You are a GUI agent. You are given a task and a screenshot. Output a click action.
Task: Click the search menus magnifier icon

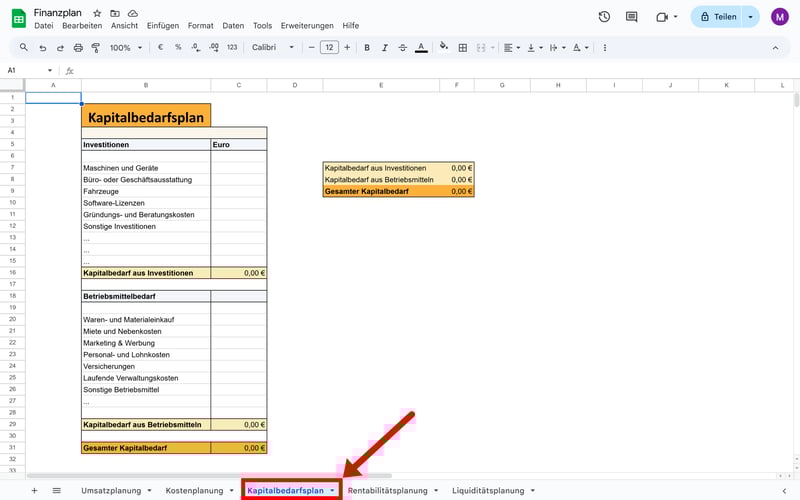tap(24, 47)
